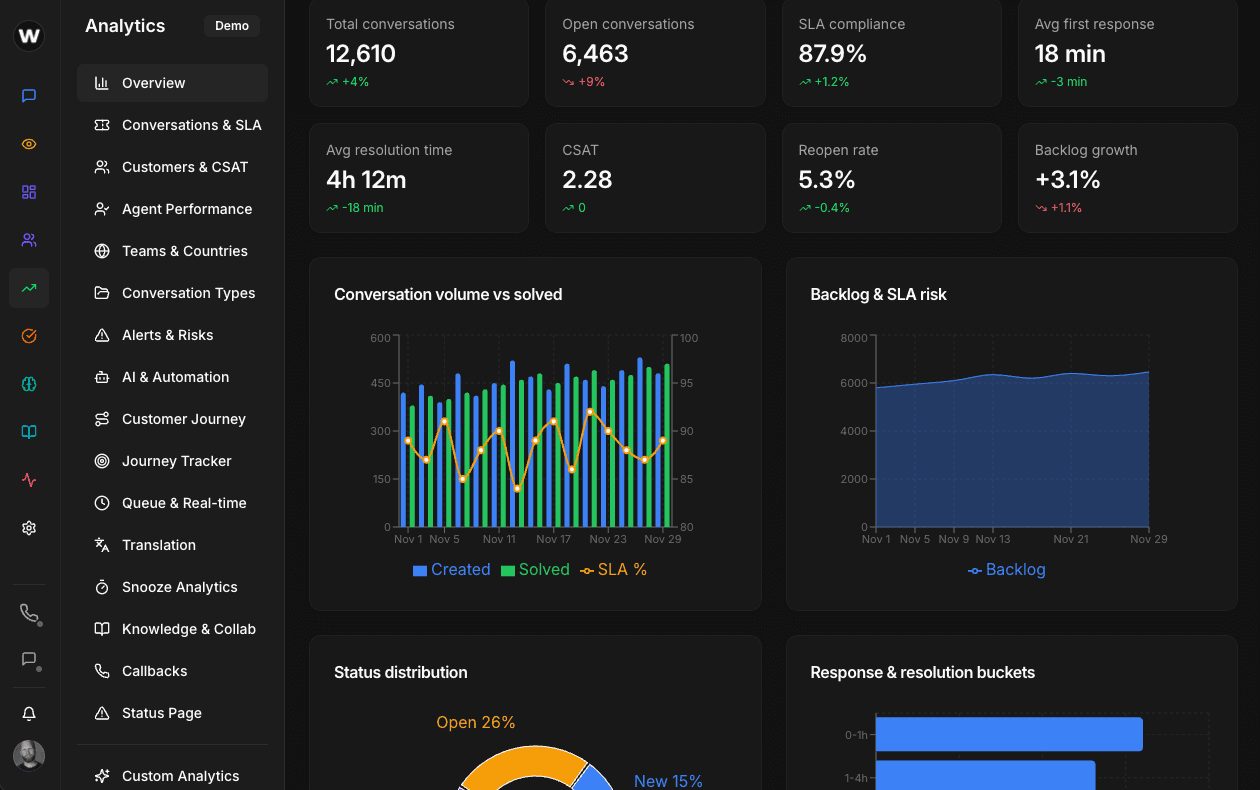The width and height of the screenshot is (1260, 790).
Task: Toggle the Created series in the volume chart legend
Action: 451,569
